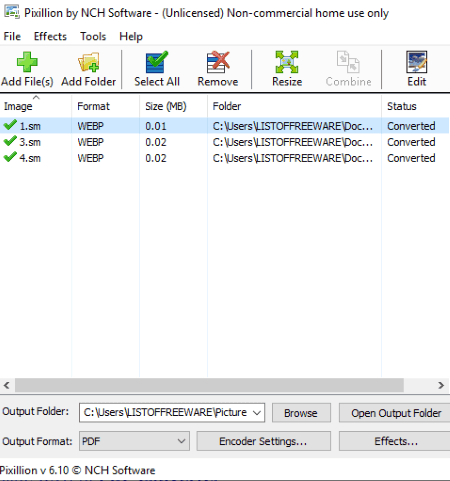
Task: Click Pixillion v 6.10 status bar text
Action: click(x=77, y=470)
